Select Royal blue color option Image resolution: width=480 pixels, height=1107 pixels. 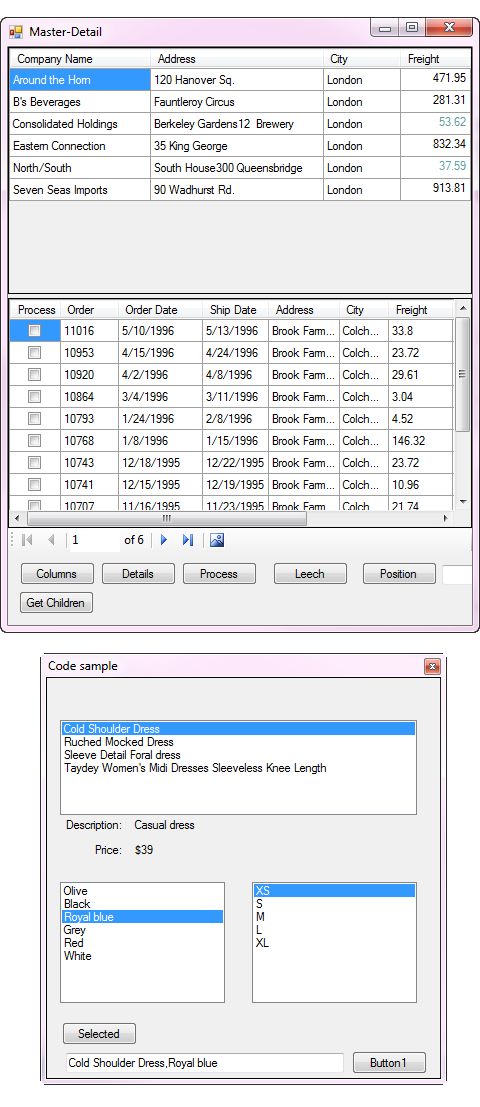pyautogui.click(x=143, y=917)
